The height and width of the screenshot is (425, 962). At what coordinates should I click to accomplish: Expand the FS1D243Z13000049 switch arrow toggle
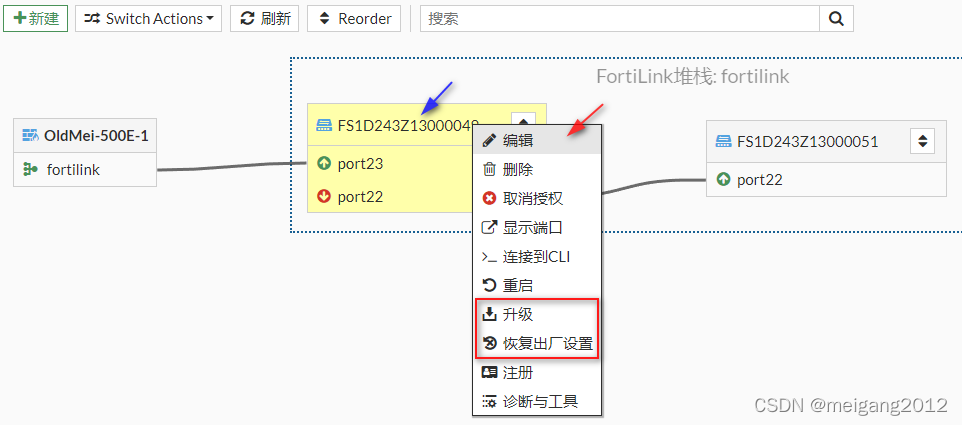pos(523,120)
